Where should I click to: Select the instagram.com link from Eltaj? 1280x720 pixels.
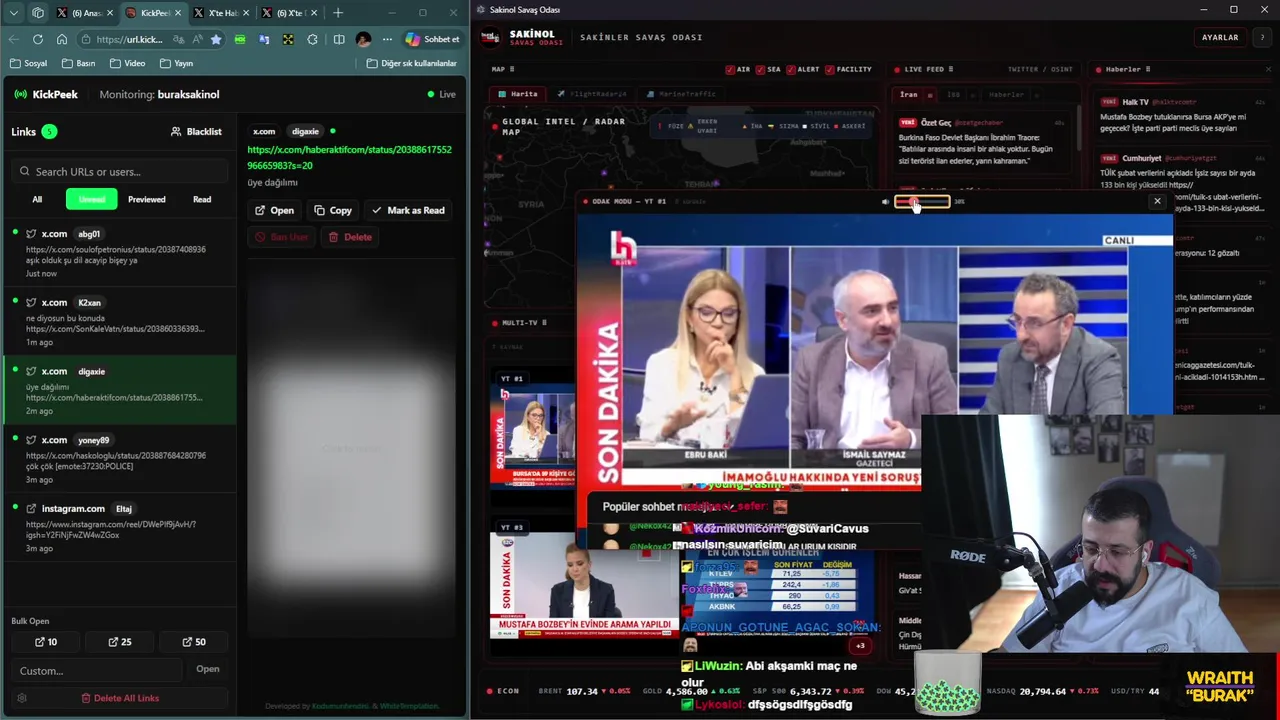pos(120,528)
